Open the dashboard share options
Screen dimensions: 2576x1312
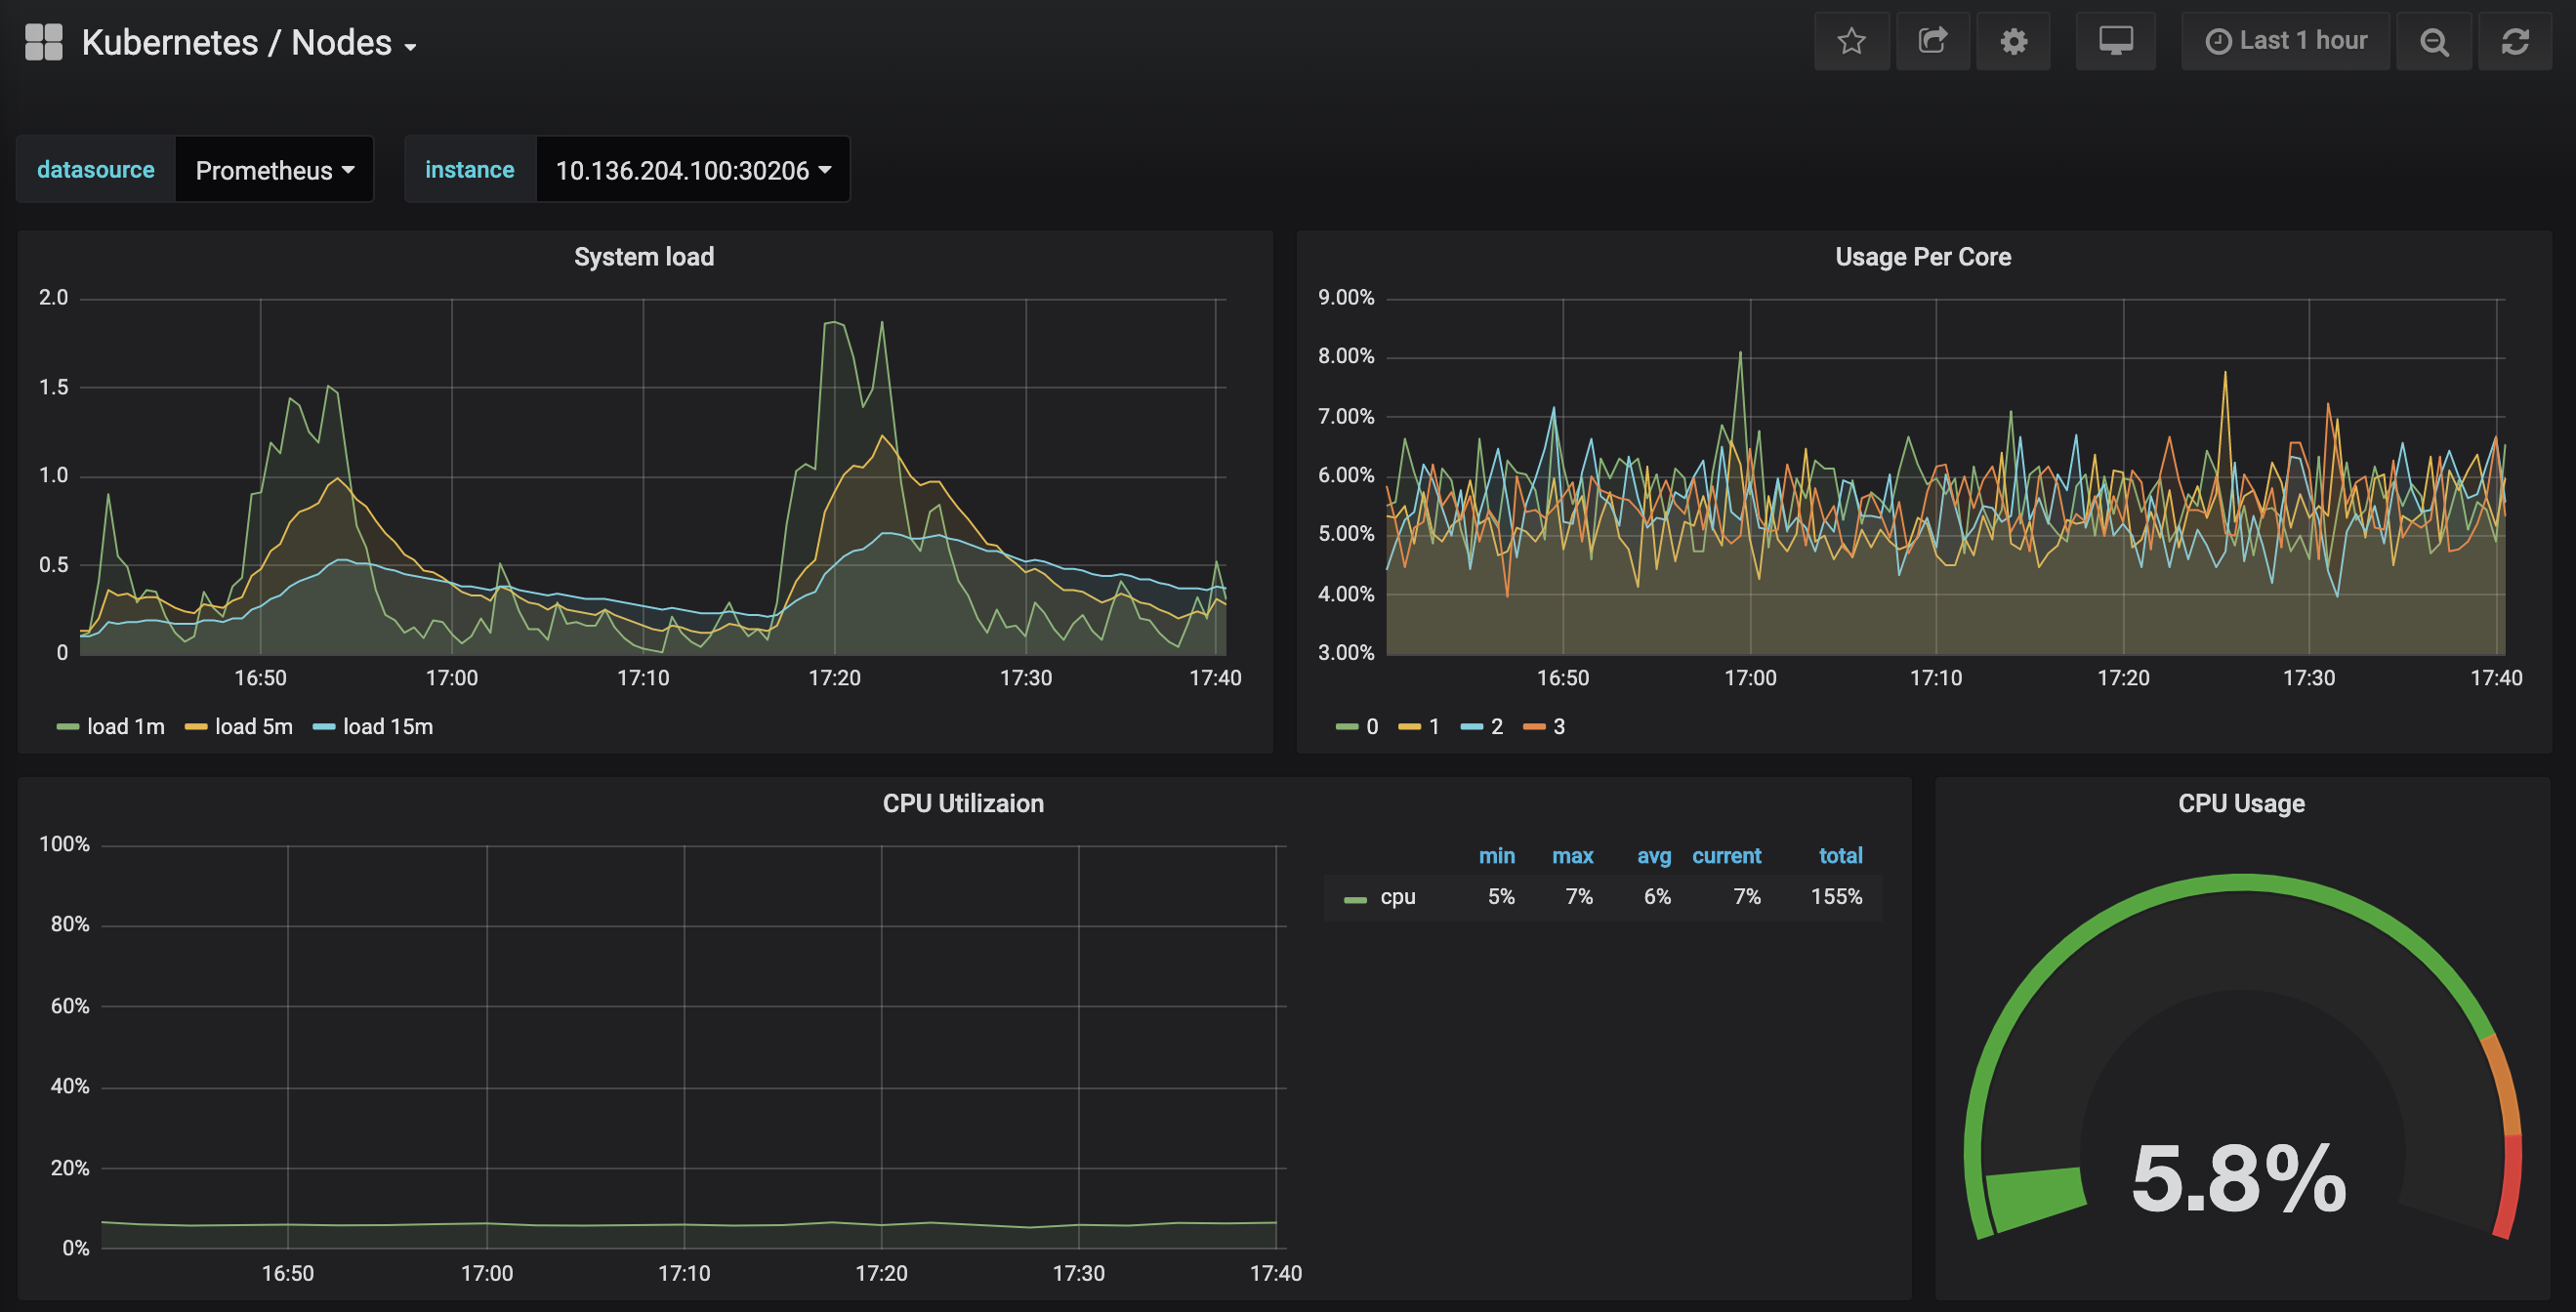coord(1933,41)
